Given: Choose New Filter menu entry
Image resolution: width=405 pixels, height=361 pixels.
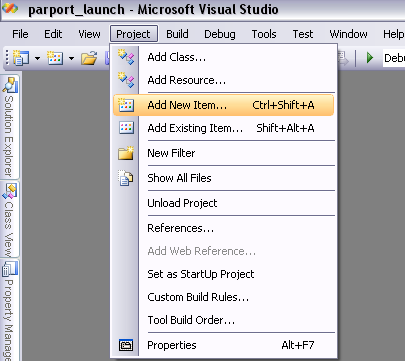Looking at the screenshot, I should [x=223, y=153].
